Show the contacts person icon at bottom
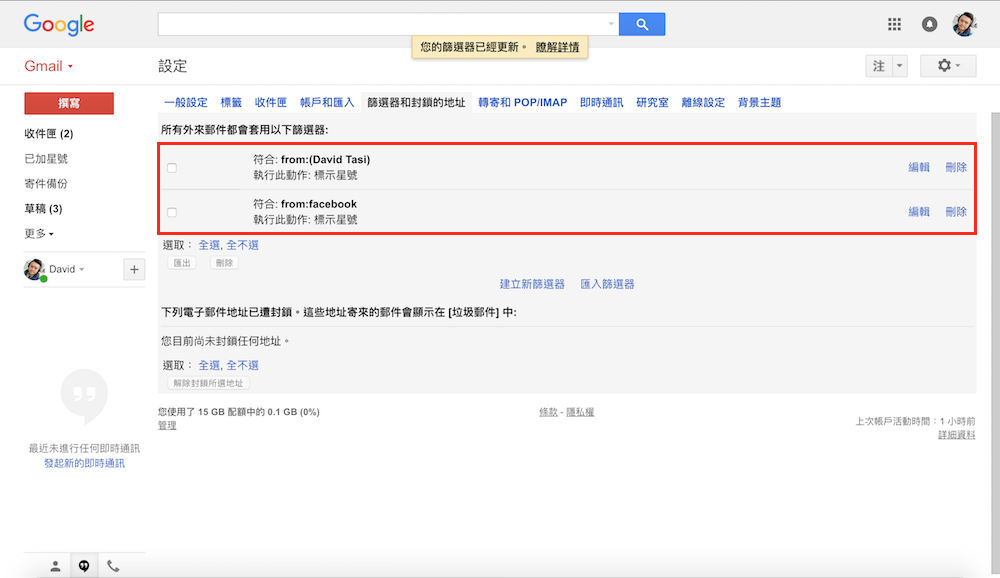The height and width of the screenshot is (578, 1000). coord(55,566)
